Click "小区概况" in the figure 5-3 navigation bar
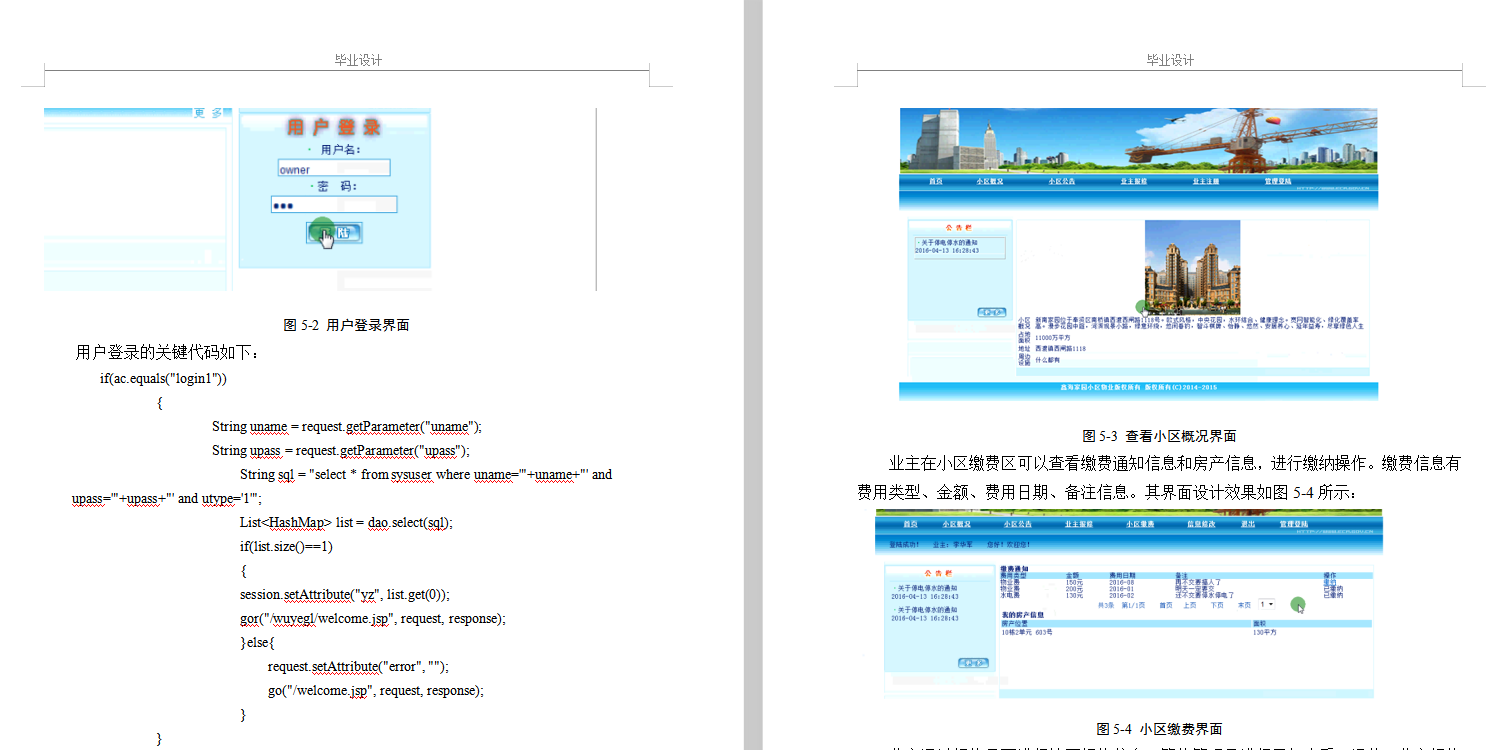1495x750 pixels. click(x=990, y=181)
